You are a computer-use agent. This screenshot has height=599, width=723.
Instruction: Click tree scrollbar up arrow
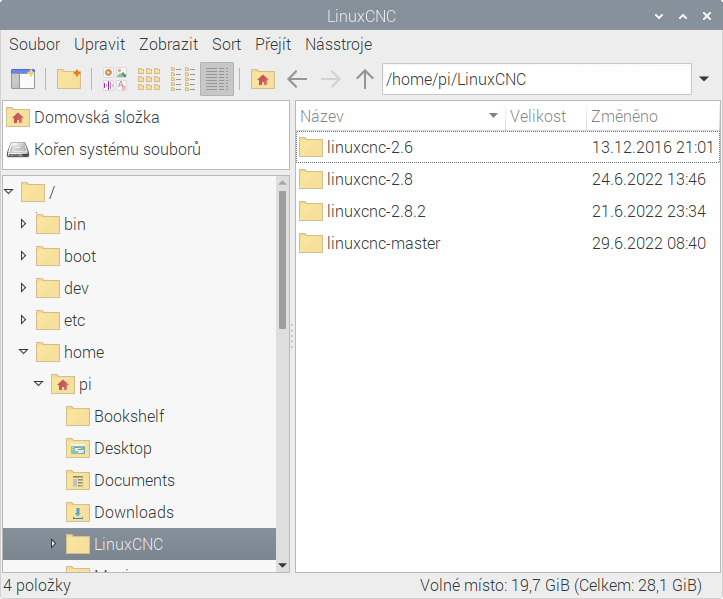coord(283,183)
